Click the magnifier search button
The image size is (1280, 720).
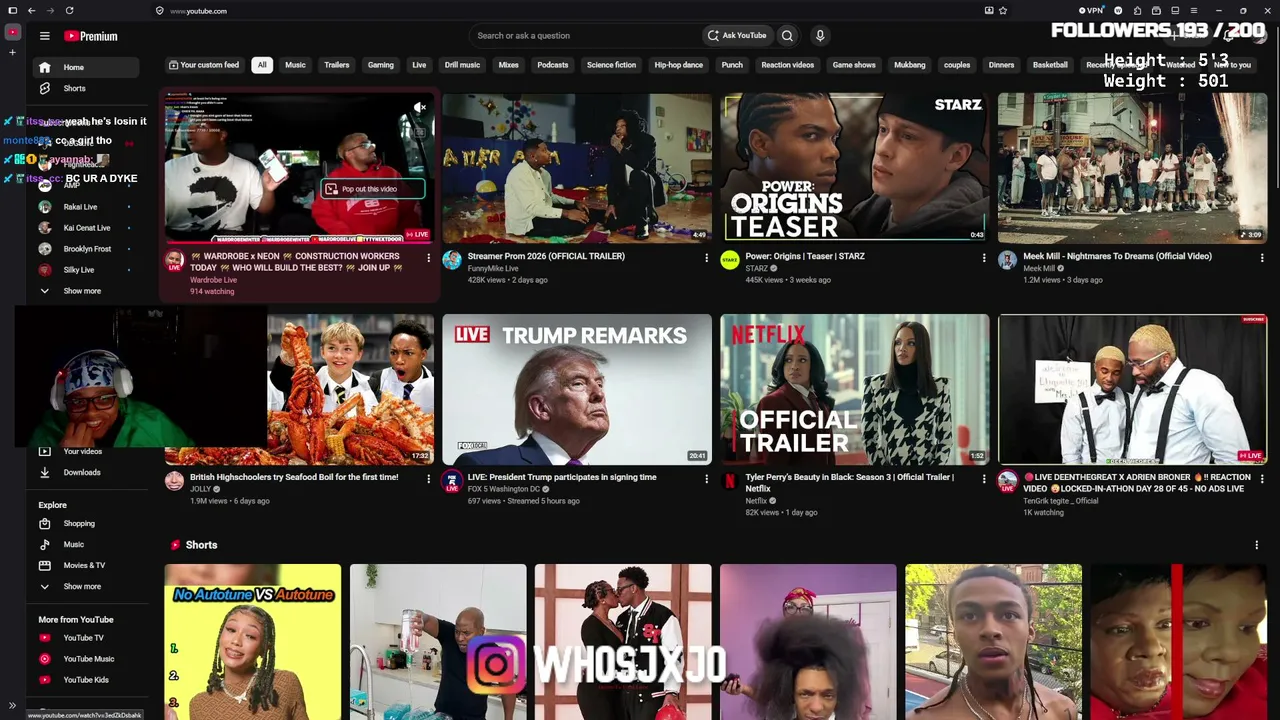pyautogui.click(x=787, y=36)
